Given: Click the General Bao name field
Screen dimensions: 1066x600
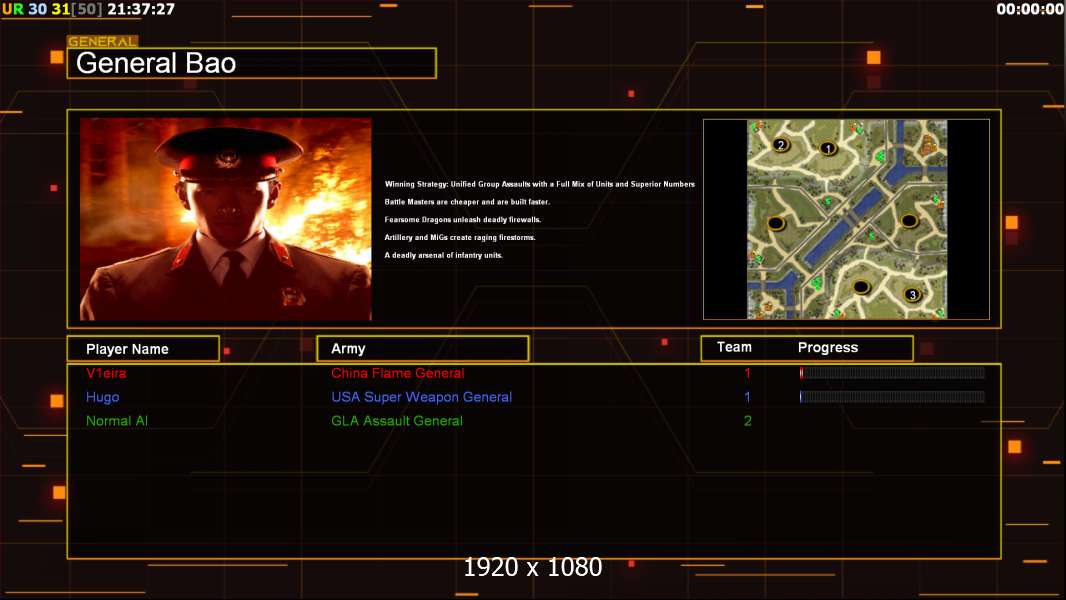Looking at the screenshot, I should click(252, 63).
